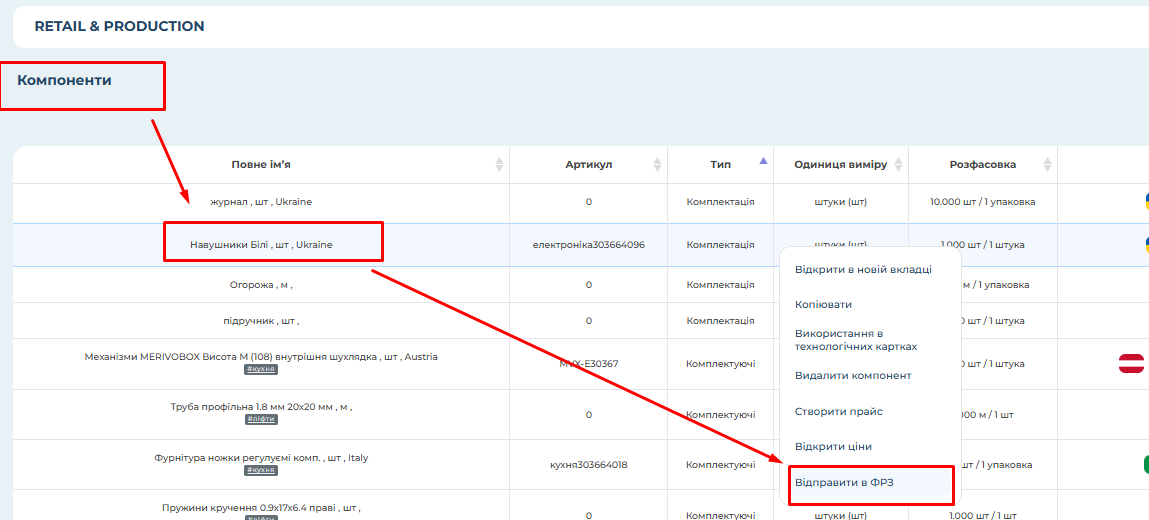The image size is (1149, 520).
Task: Sort by Одиниця виміру using its arrows
Action: coord(898,165)
